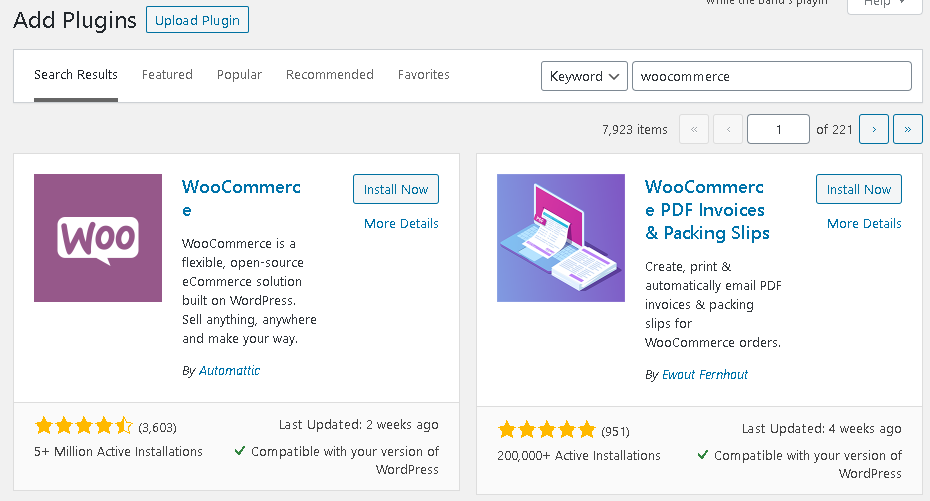Click the 7,923 items count text

point(635,129)
